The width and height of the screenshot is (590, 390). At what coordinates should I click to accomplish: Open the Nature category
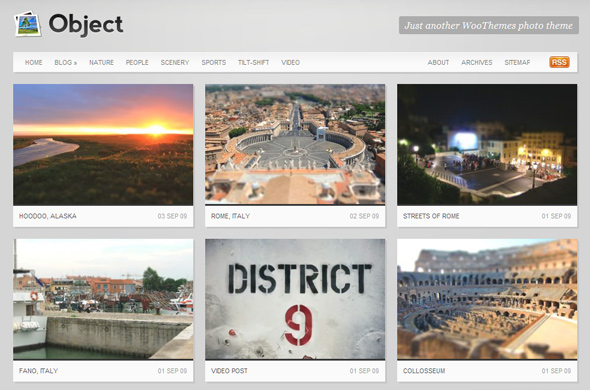(101, 62)
